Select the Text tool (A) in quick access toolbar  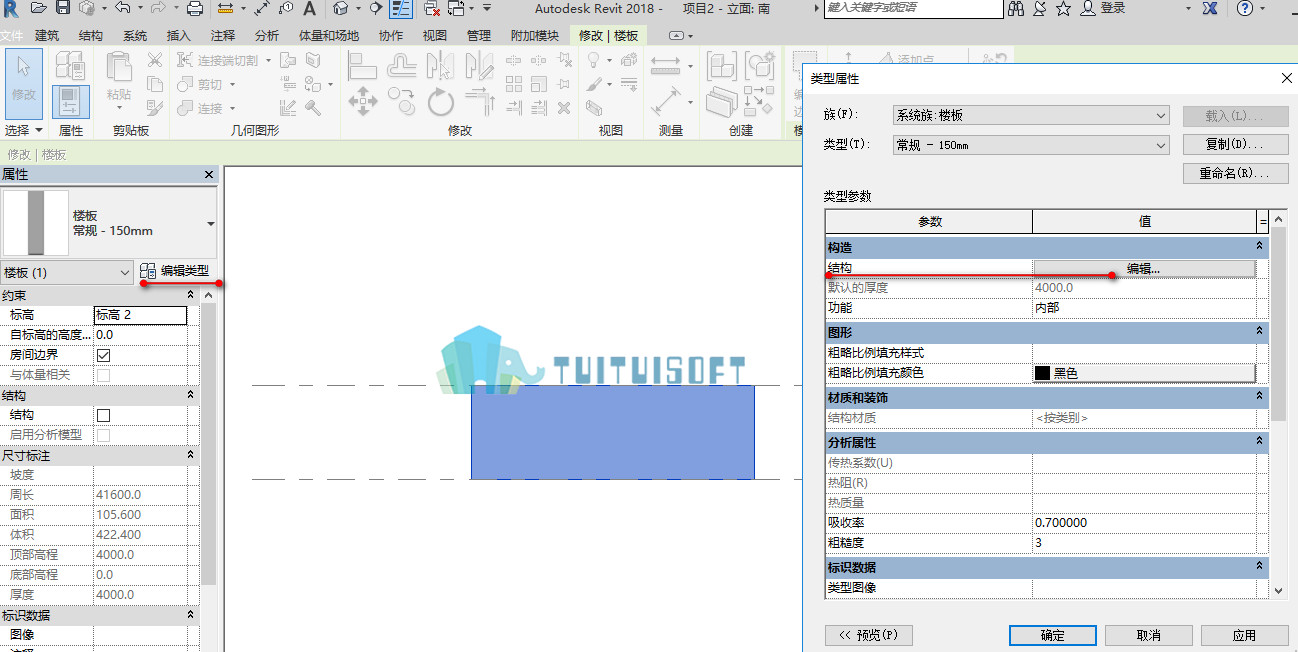pos(309,8)
